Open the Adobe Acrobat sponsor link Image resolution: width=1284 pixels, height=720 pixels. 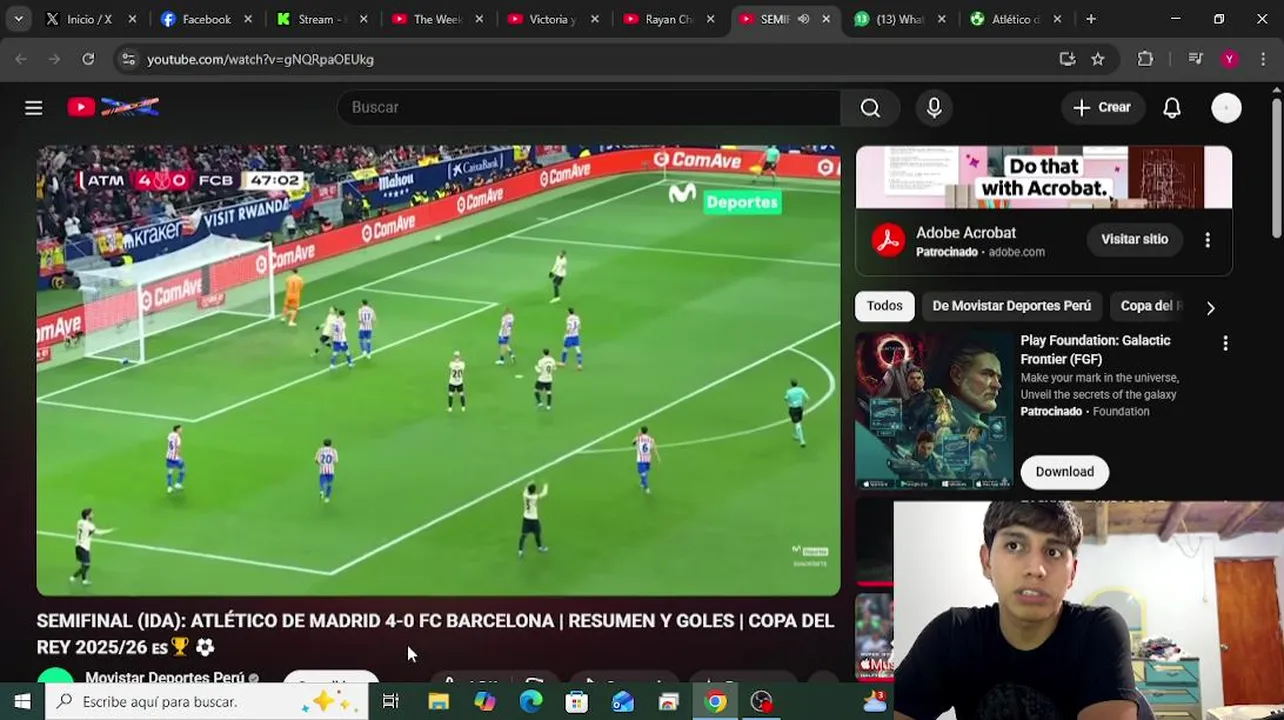point(966,233)
